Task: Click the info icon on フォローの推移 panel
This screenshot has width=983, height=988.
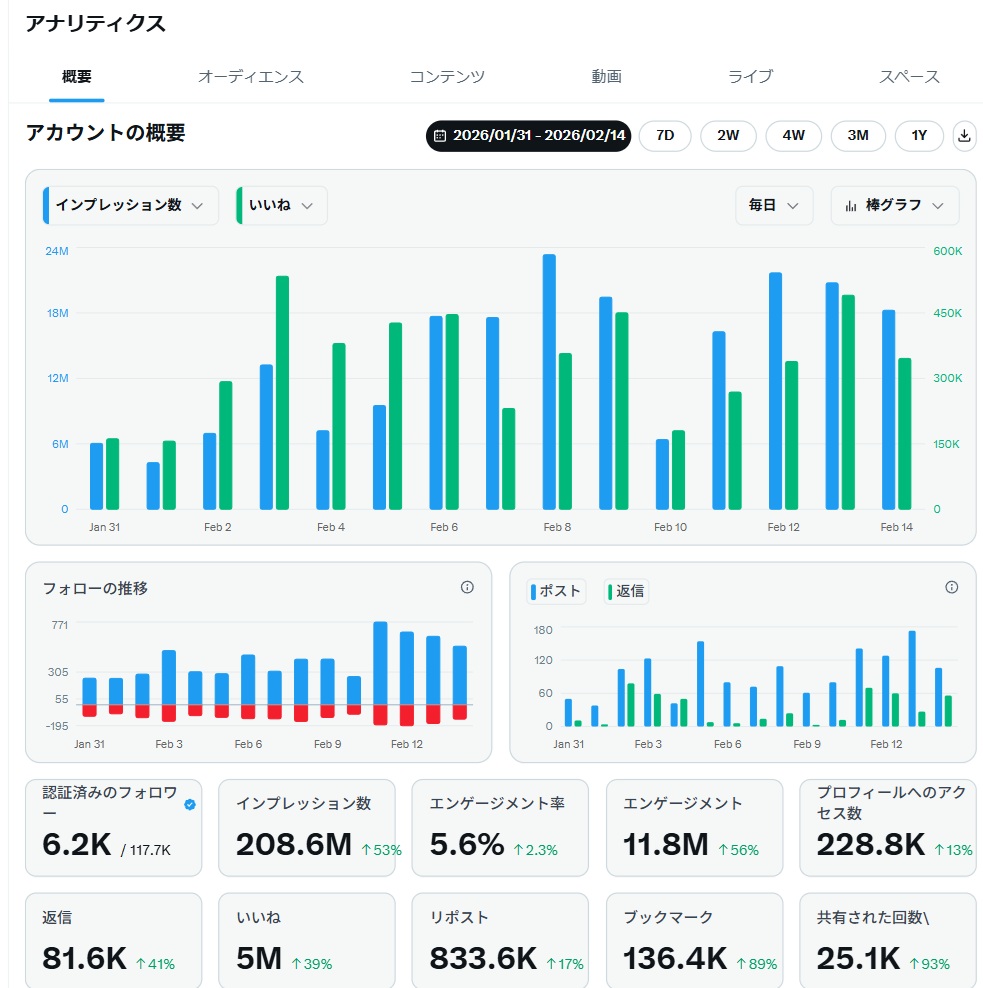Action: (467, 588)
